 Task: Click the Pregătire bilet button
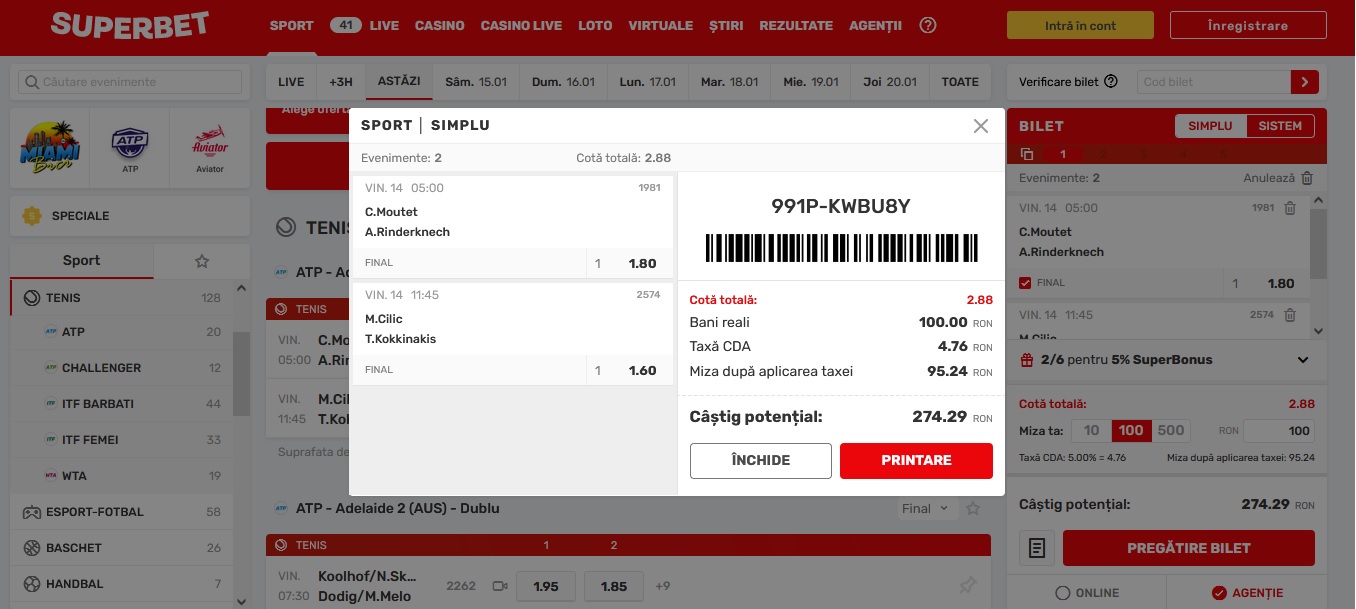1189,548
